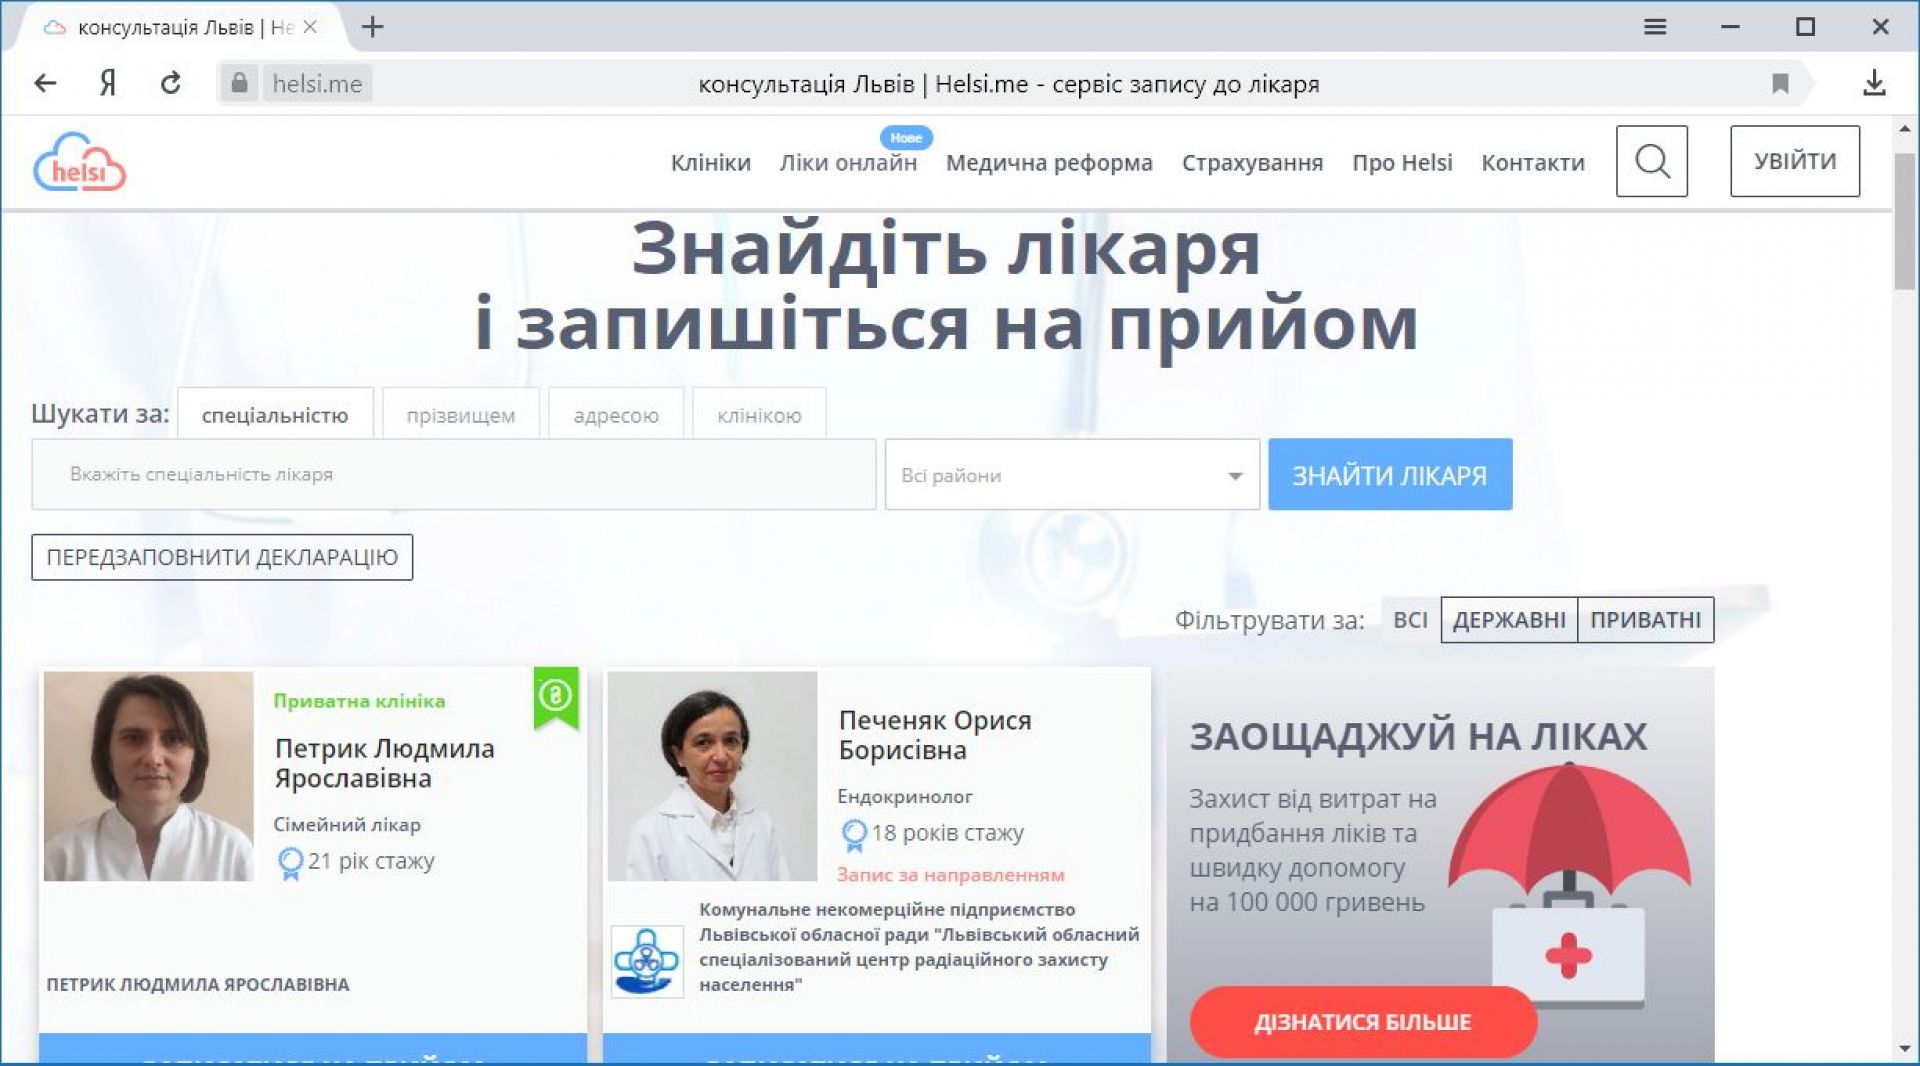Open a new tab with plus icon
The height and width of the screenshot is (1066, 1920).
point(373,27)
